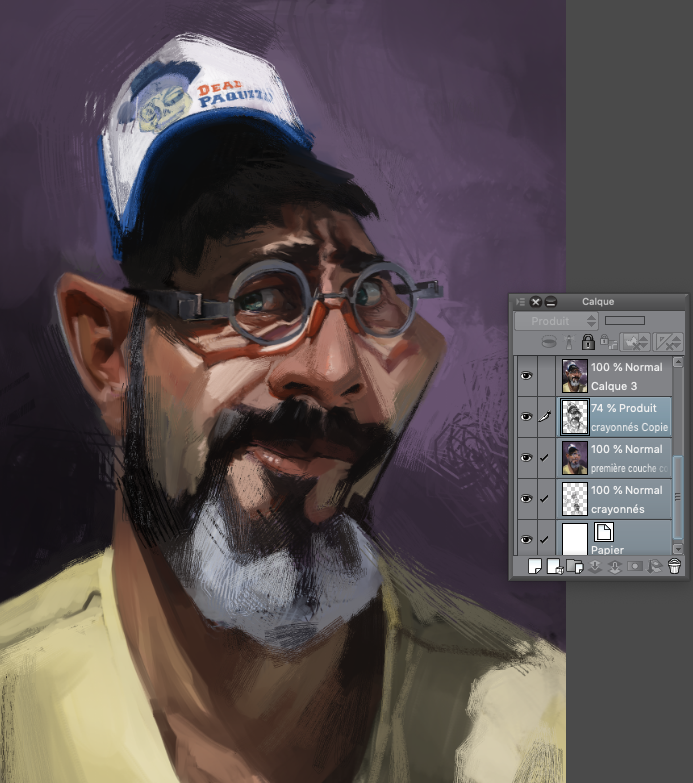Select the Calque 3 layer name

pos(617,386)
